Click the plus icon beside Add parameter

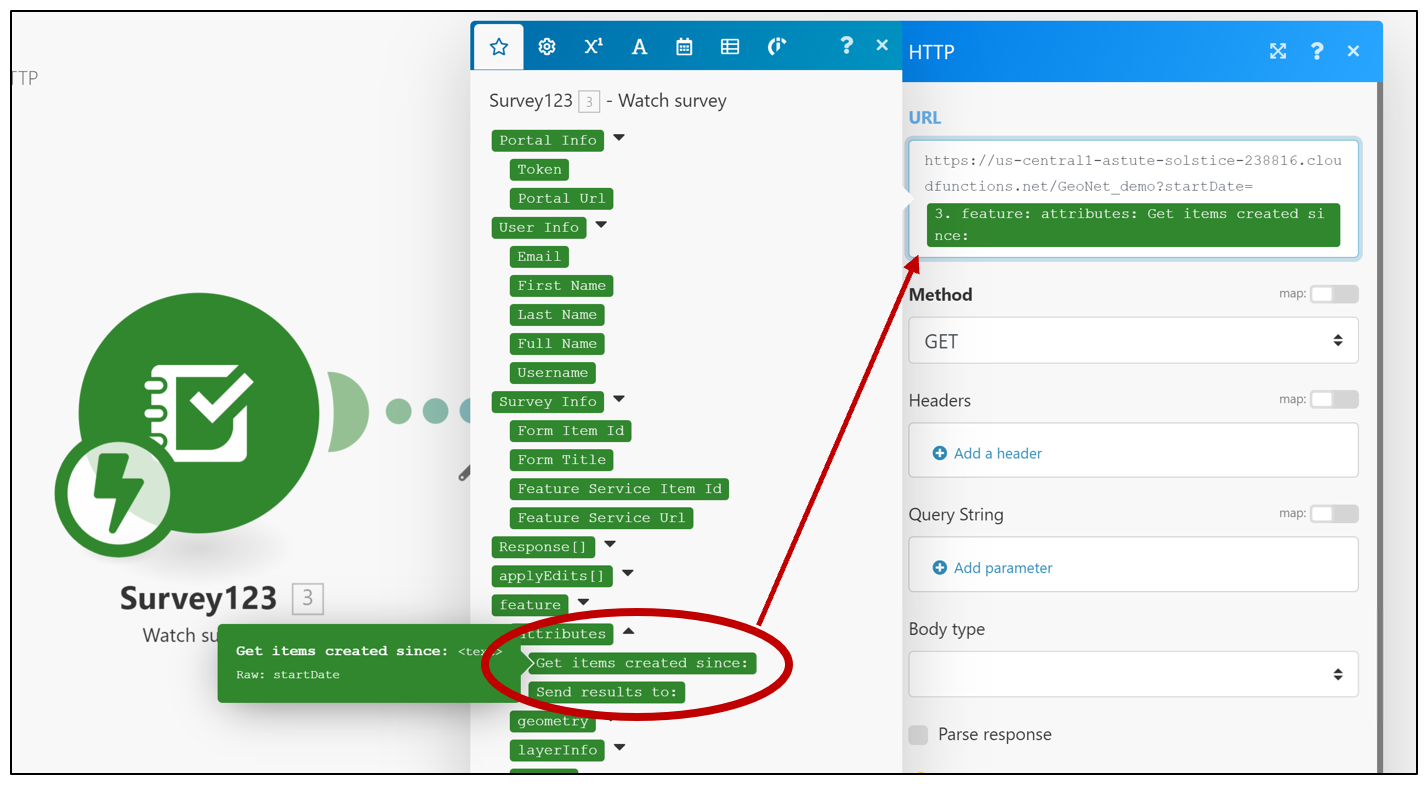click(x=939, y=567)
